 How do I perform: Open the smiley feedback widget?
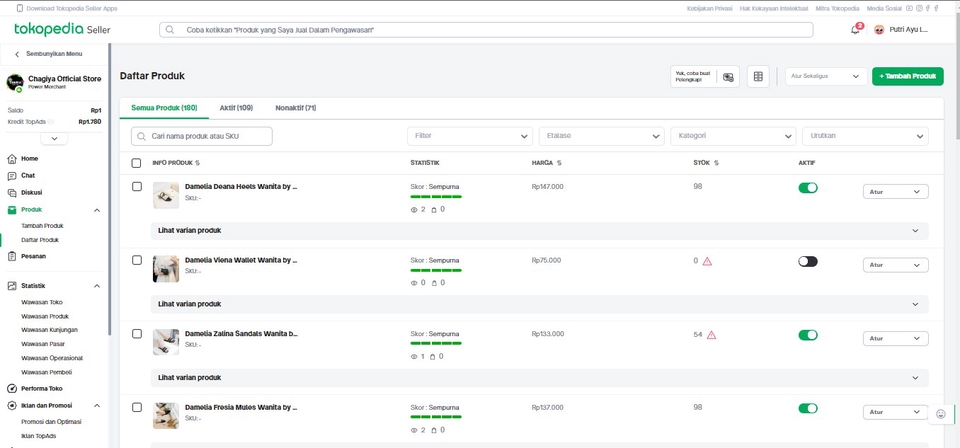pyautogui.click(x=941, y=414)
